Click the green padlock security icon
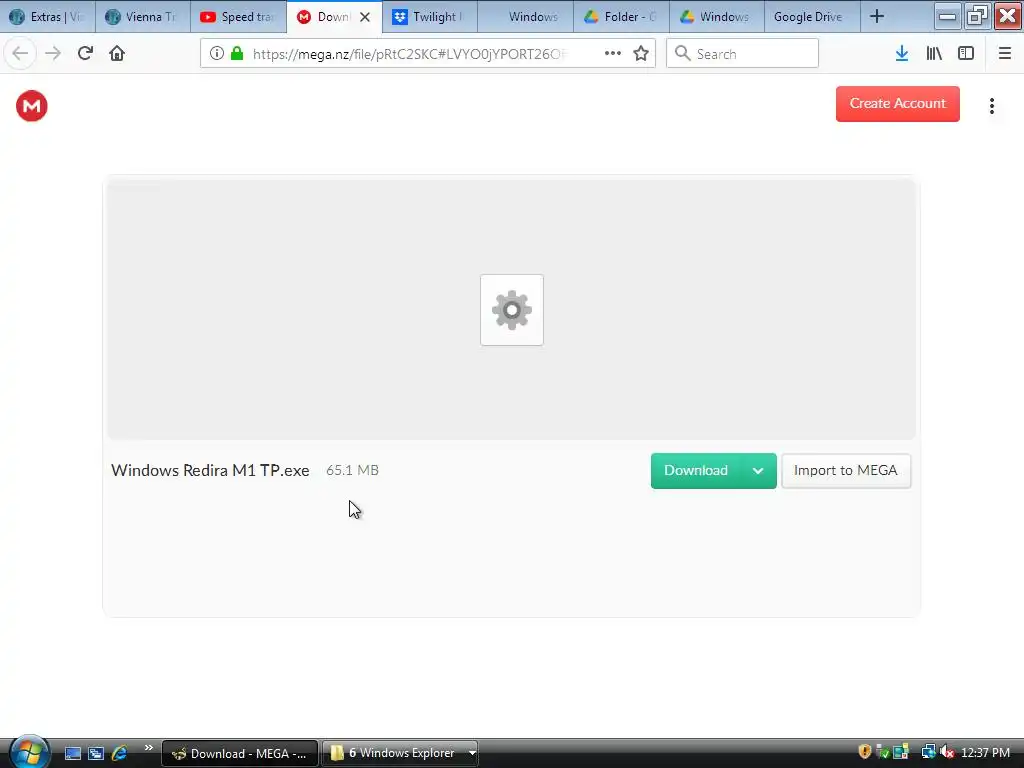1024x768 pixels. click(x=237, y=54)
